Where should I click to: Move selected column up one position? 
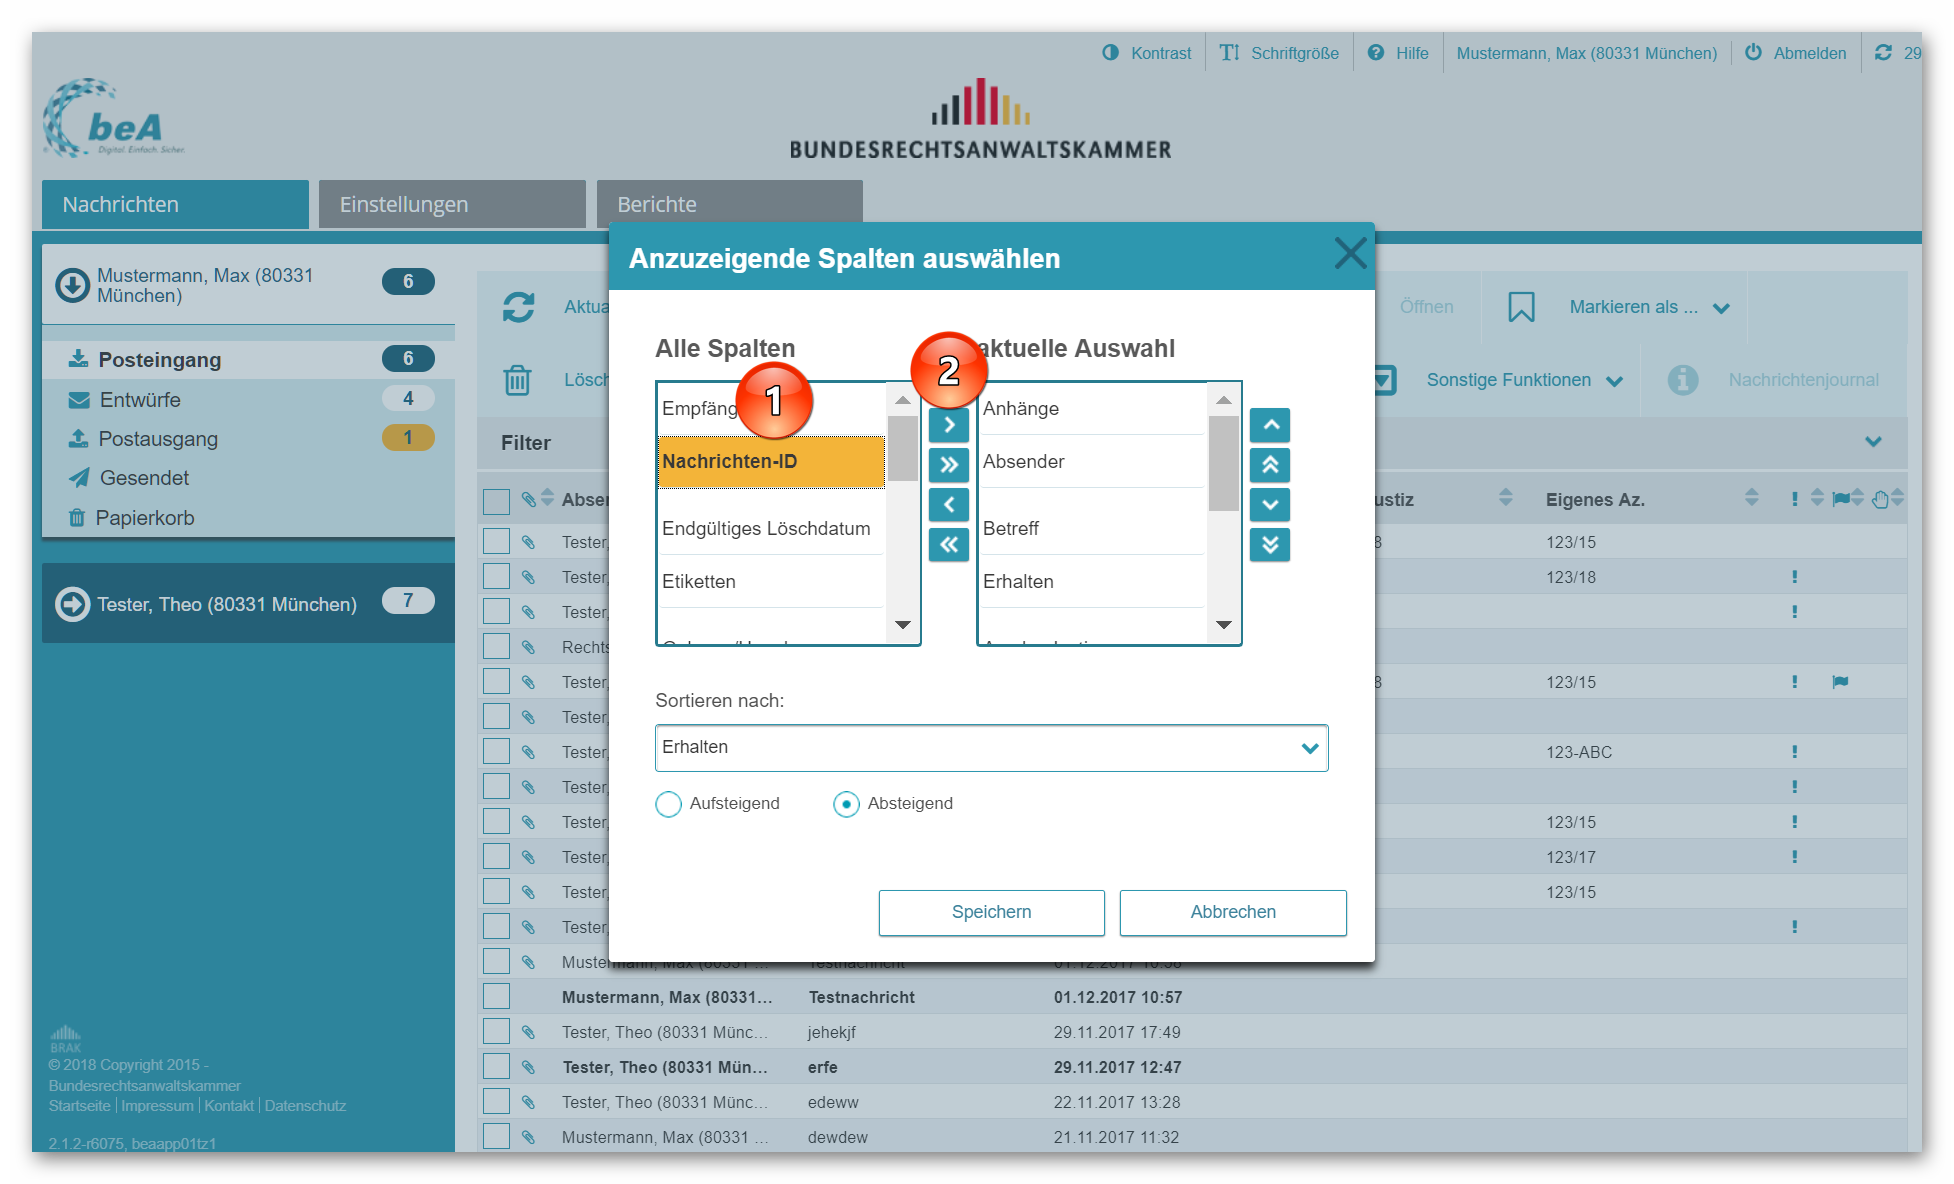(1269, 425)
